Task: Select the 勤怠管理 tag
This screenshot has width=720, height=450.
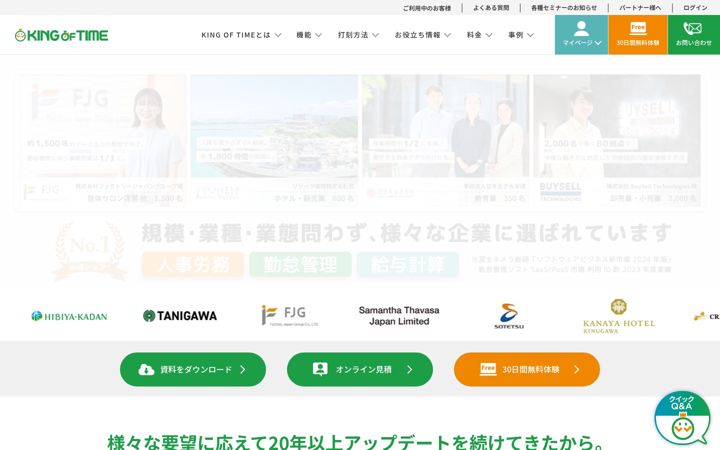Action: point(300,264)
